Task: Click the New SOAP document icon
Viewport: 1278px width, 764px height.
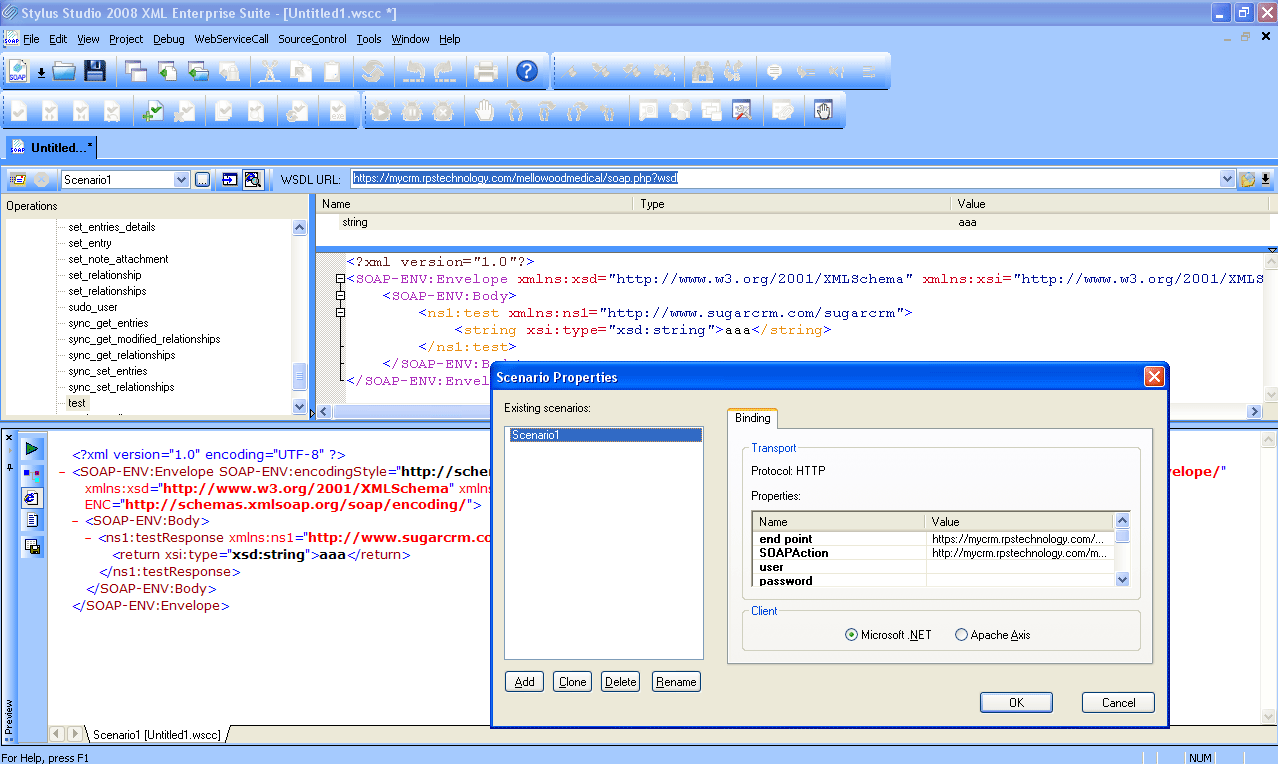Action: (19, 71)
